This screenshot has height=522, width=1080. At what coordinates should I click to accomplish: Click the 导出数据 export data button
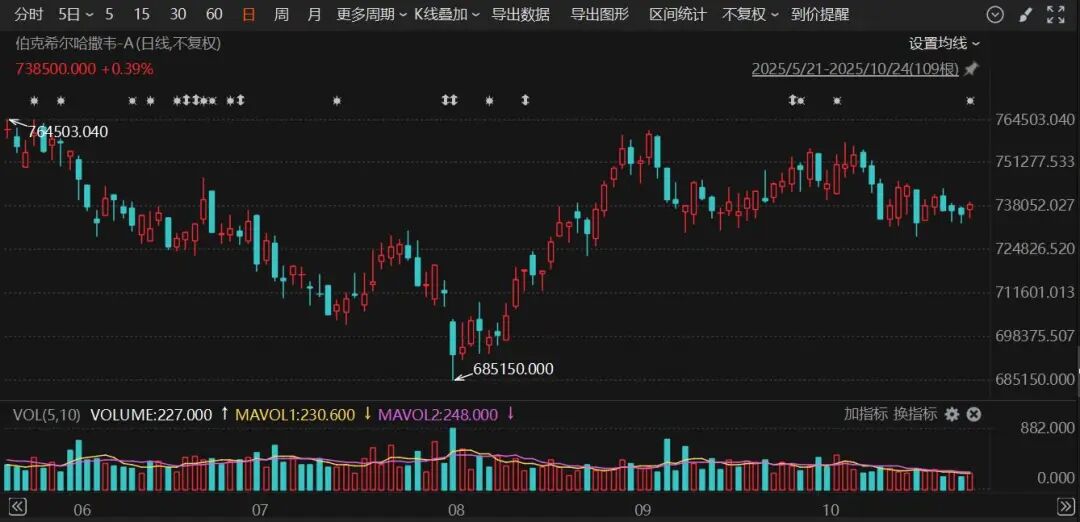pyautogui.click(x=520, y=15)
